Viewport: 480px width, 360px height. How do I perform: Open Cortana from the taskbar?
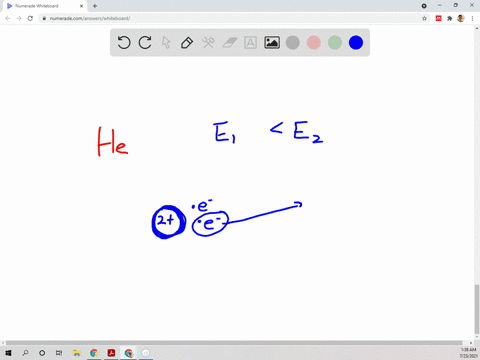pyautogui.click(x=42, y=353)
